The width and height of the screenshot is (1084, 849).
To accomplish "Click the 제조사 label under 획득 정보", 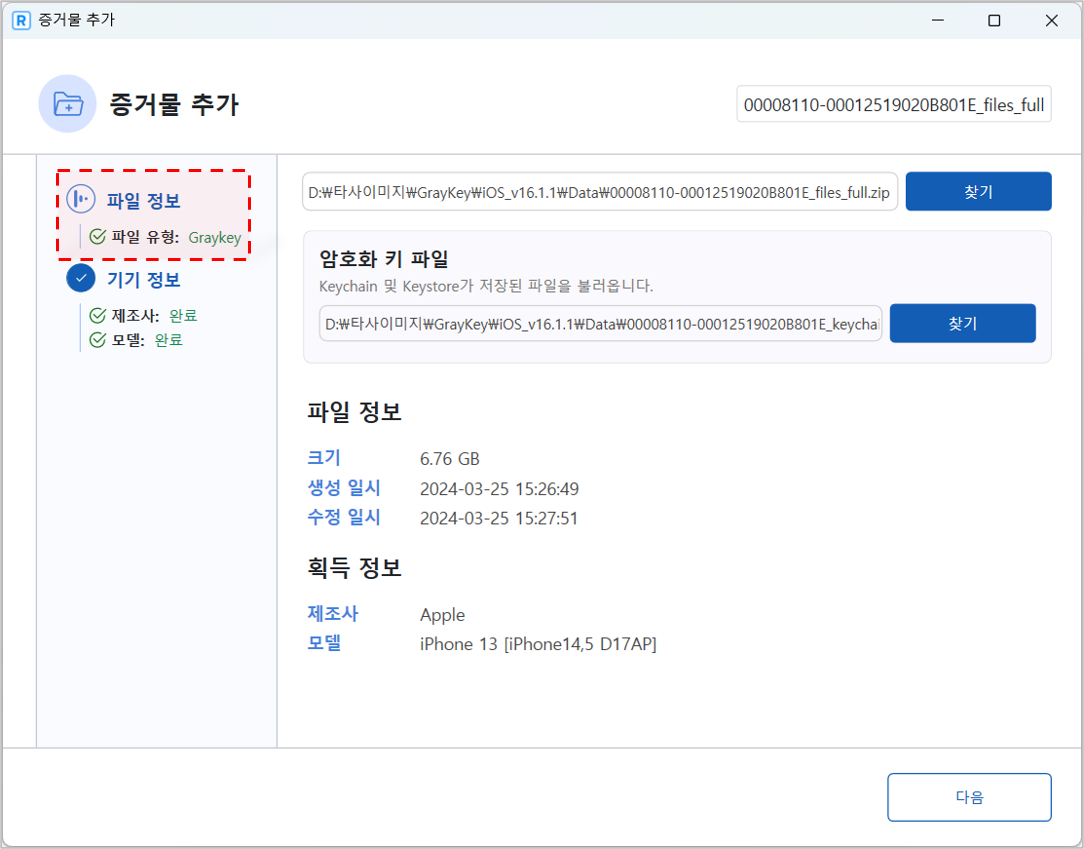I will (x=333, y=613).
